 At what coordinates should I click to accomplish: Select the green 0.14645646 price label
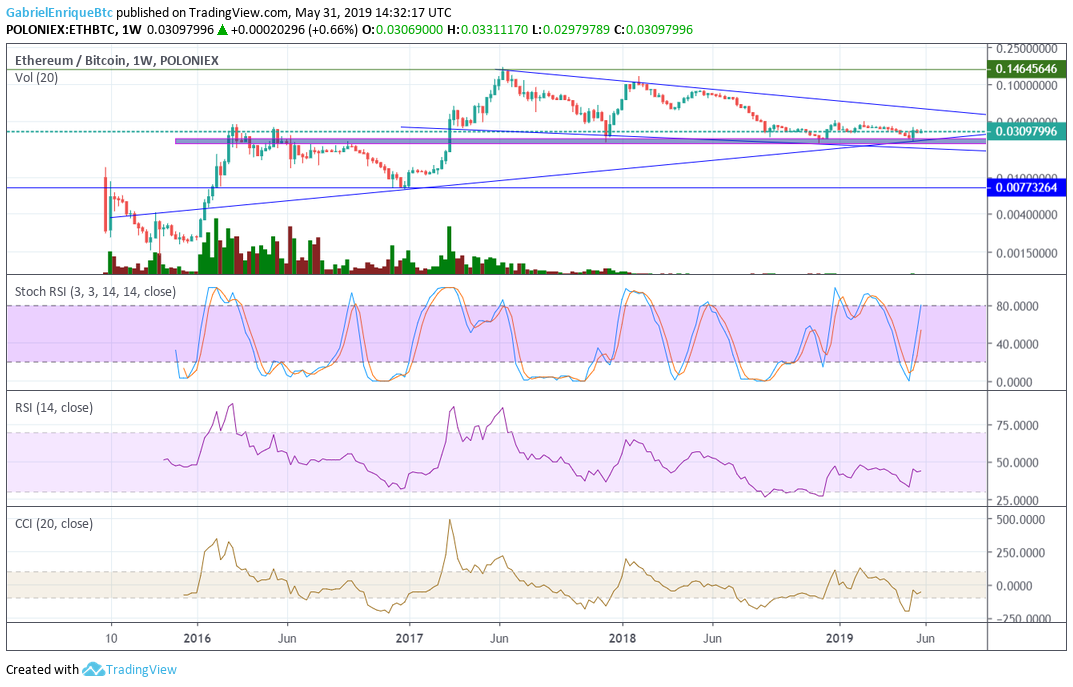tap(1026, 68)
